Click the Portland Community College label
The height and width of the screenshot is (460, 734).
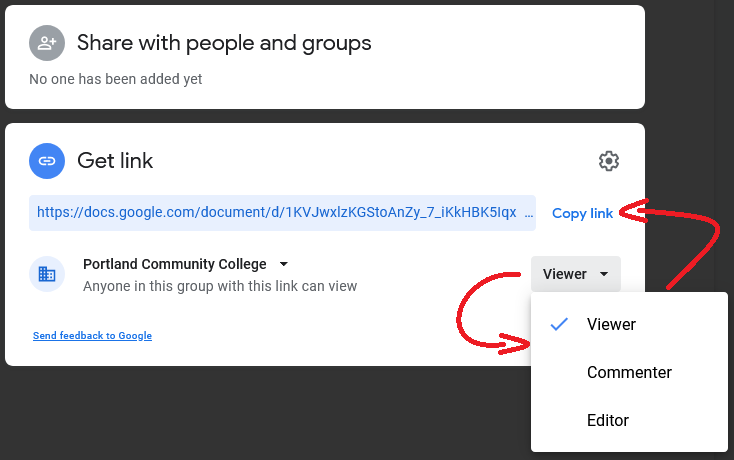(174, 264)
